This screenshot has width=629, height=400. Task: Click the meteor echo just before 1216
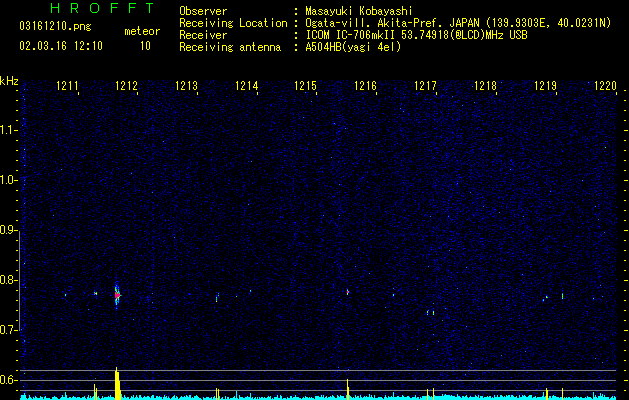click(348, 292)
